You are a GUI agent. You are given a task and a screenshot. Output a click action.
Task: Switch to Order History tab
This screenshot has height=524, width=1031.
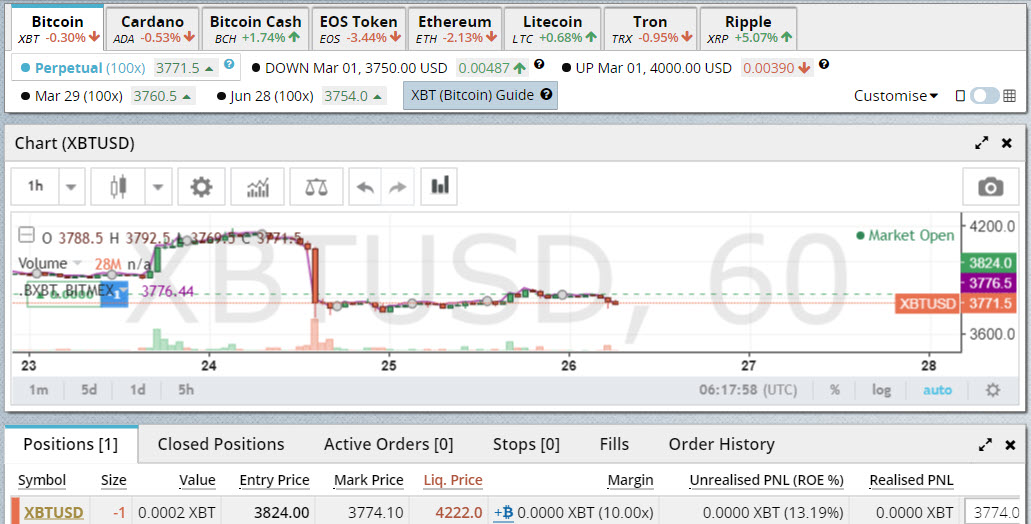721,444
